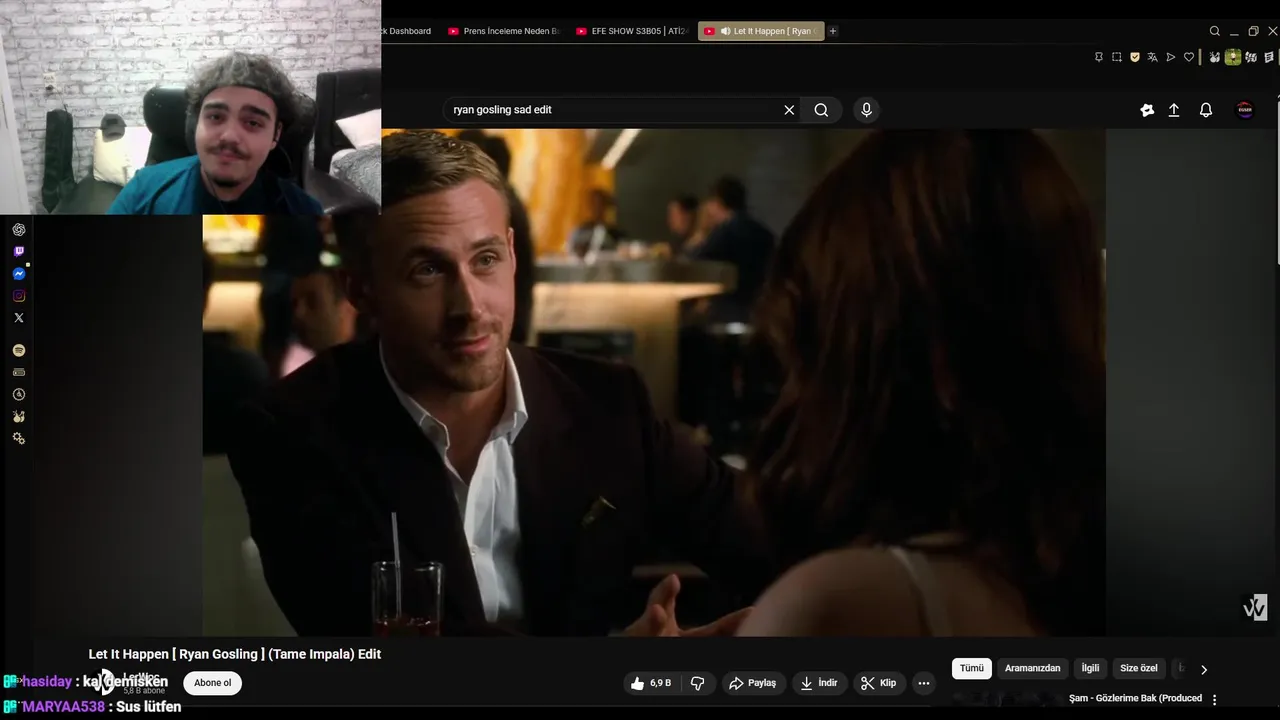Image resolution: width=1280 pixels, height=720 pixels.
Task: Select the Aramanızdan filter chip
Action: pos(1033,668)
